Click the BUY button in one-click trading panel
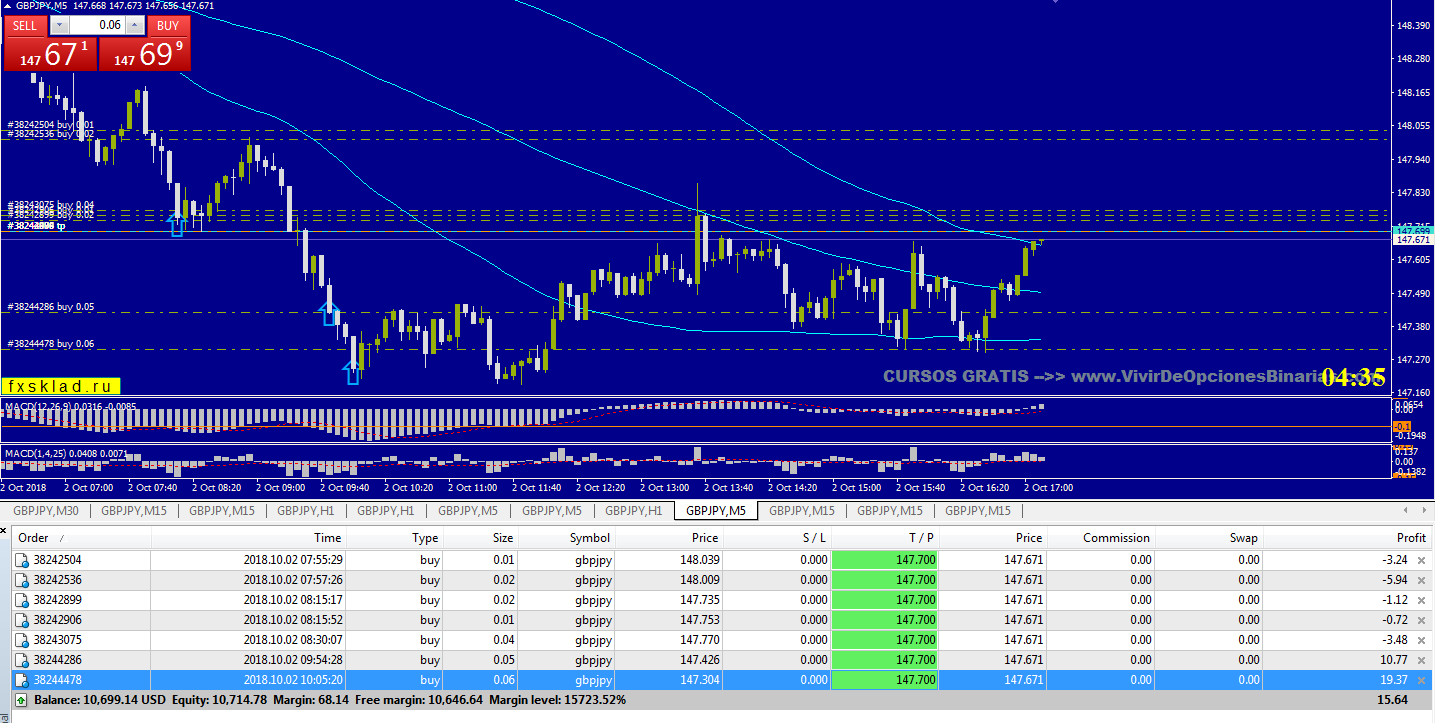1435x723 pixels. click(168, 26)
